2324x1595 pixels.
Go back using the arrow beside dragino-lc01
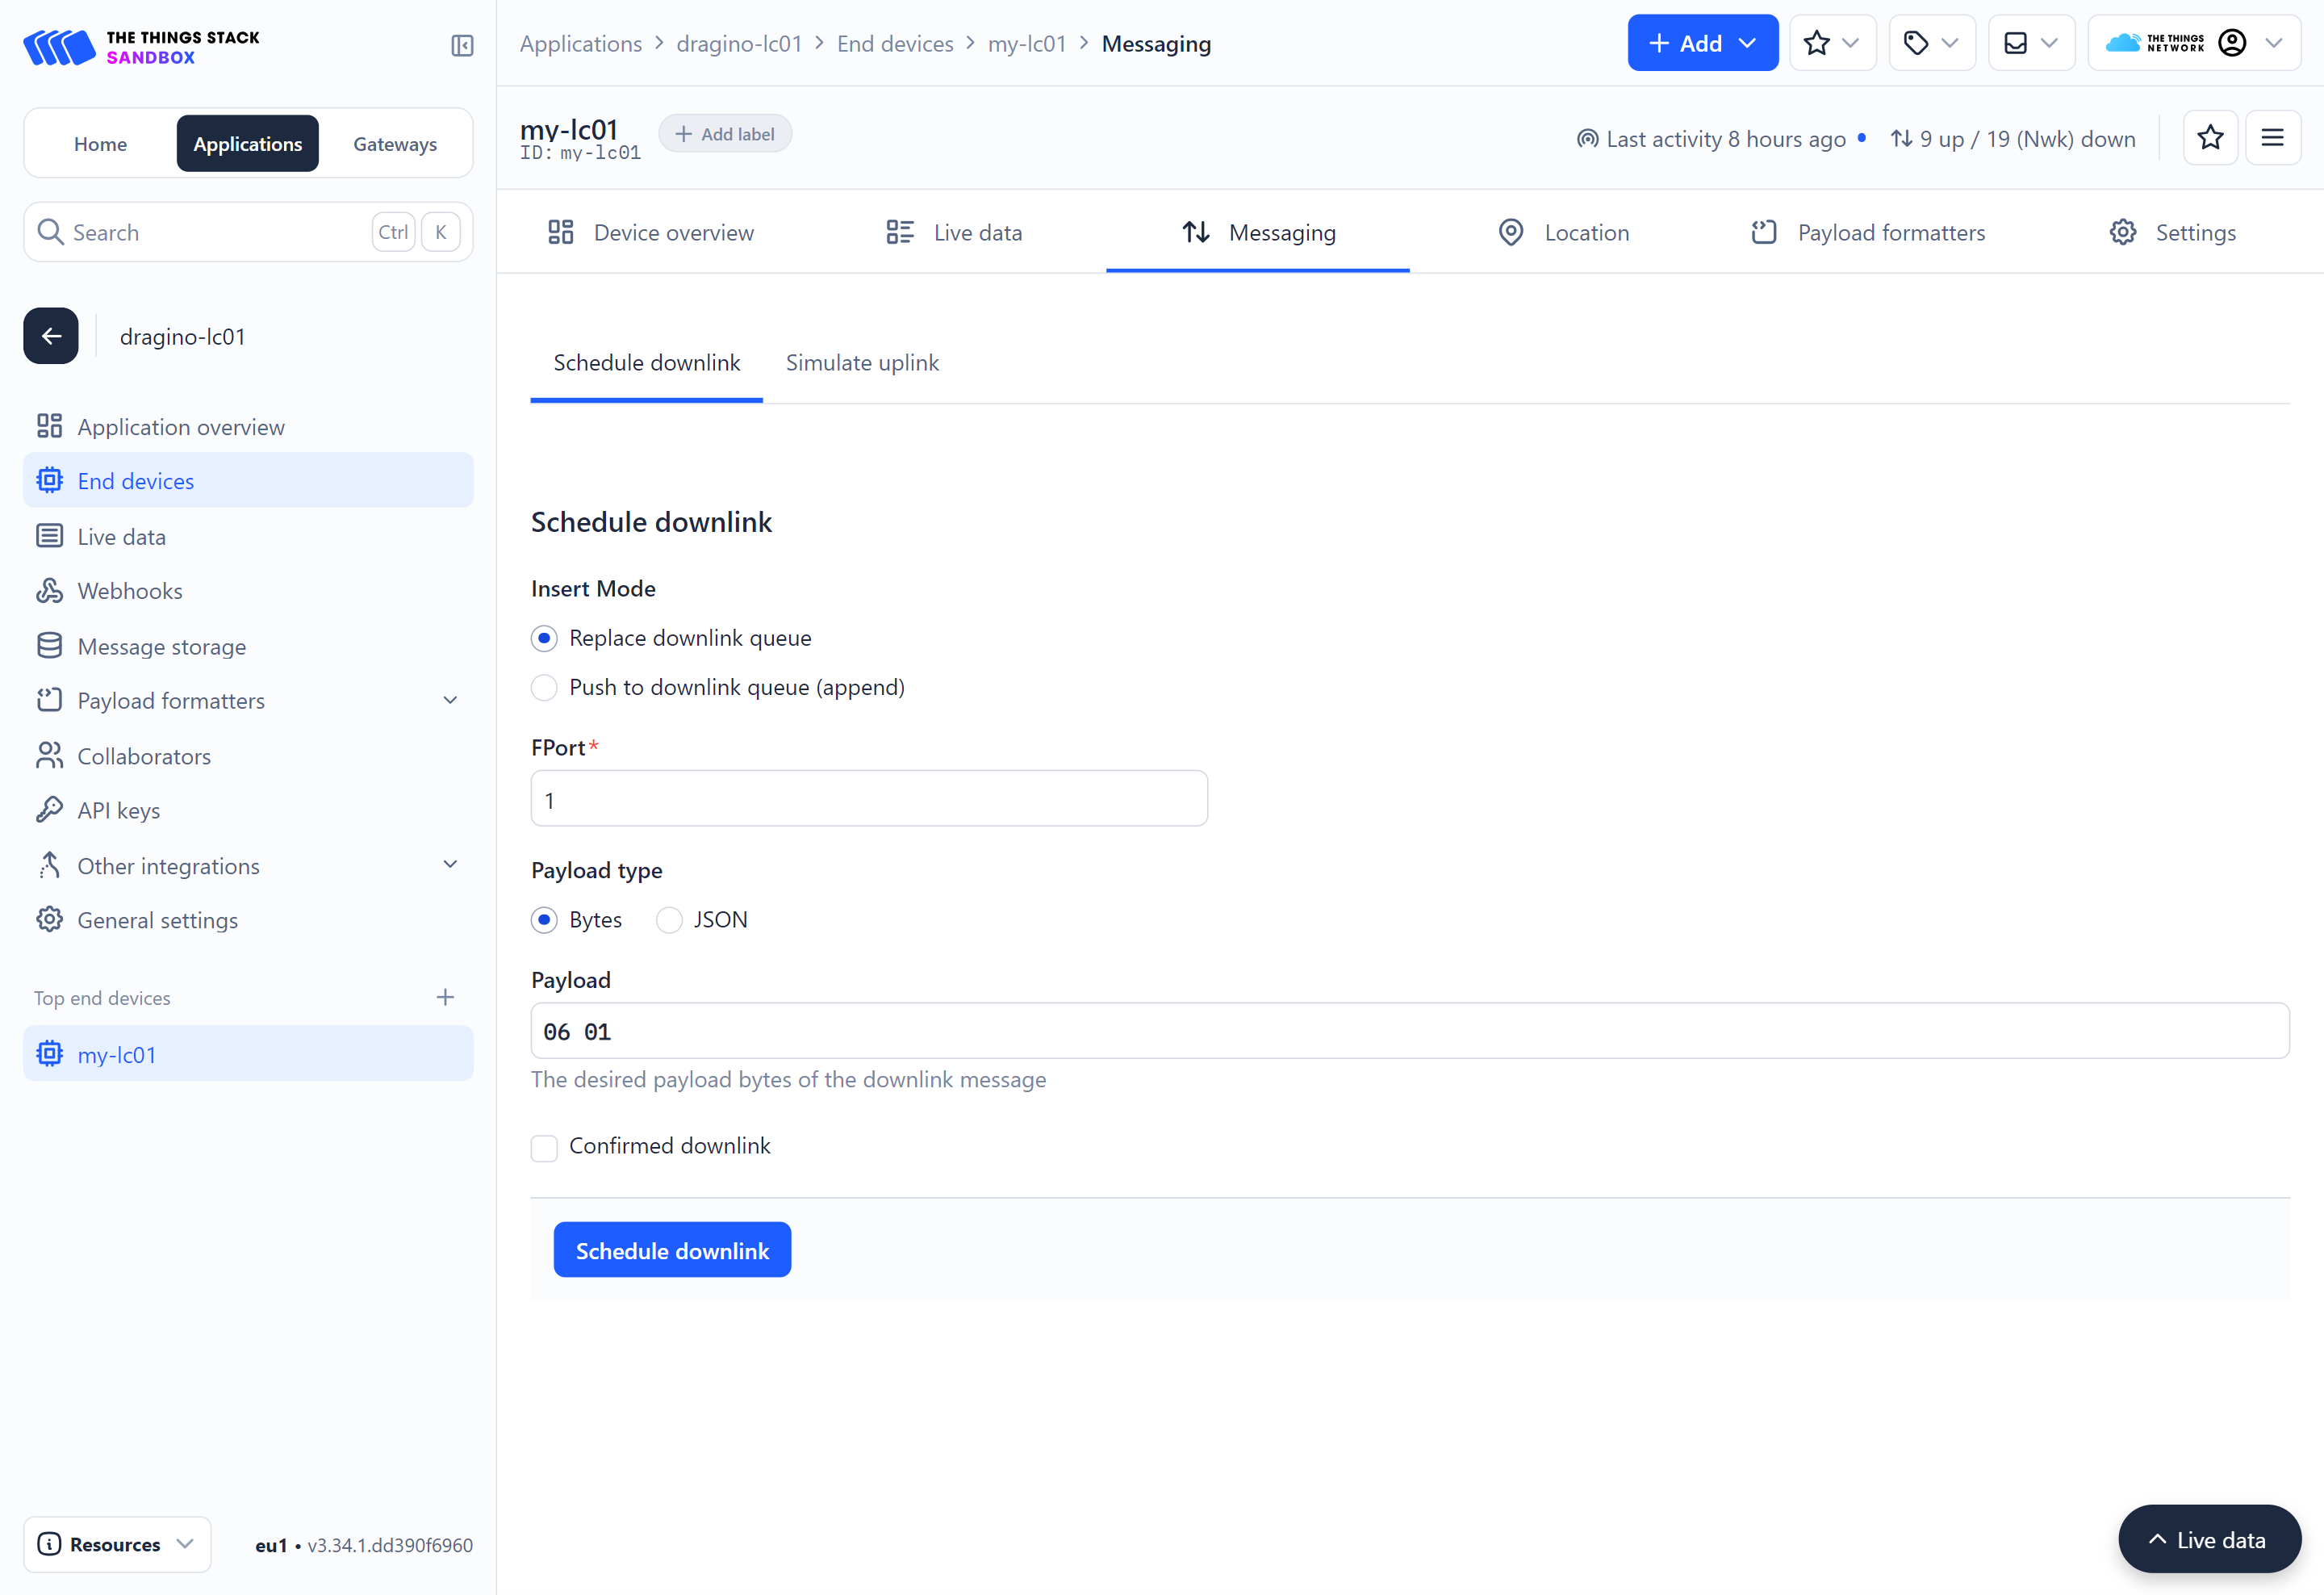pyautogui.click(x=50, y=336)
